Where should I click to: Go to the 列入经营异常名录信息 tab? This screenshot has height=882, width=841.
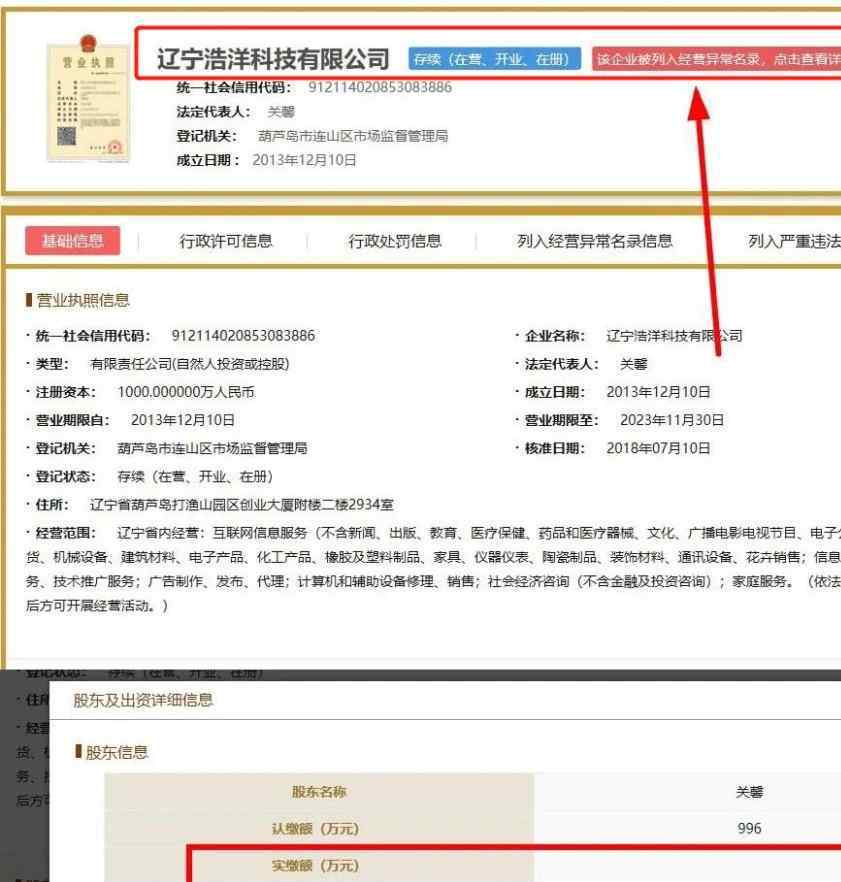coord(594,240)
